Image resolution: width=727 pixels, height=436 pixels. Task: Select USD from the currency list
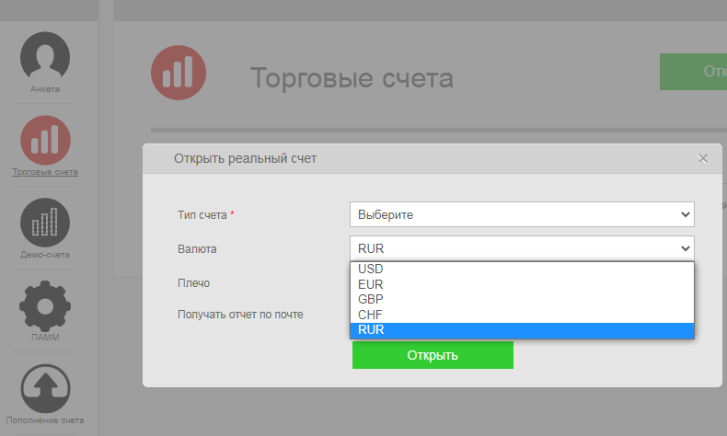(521, 269)
